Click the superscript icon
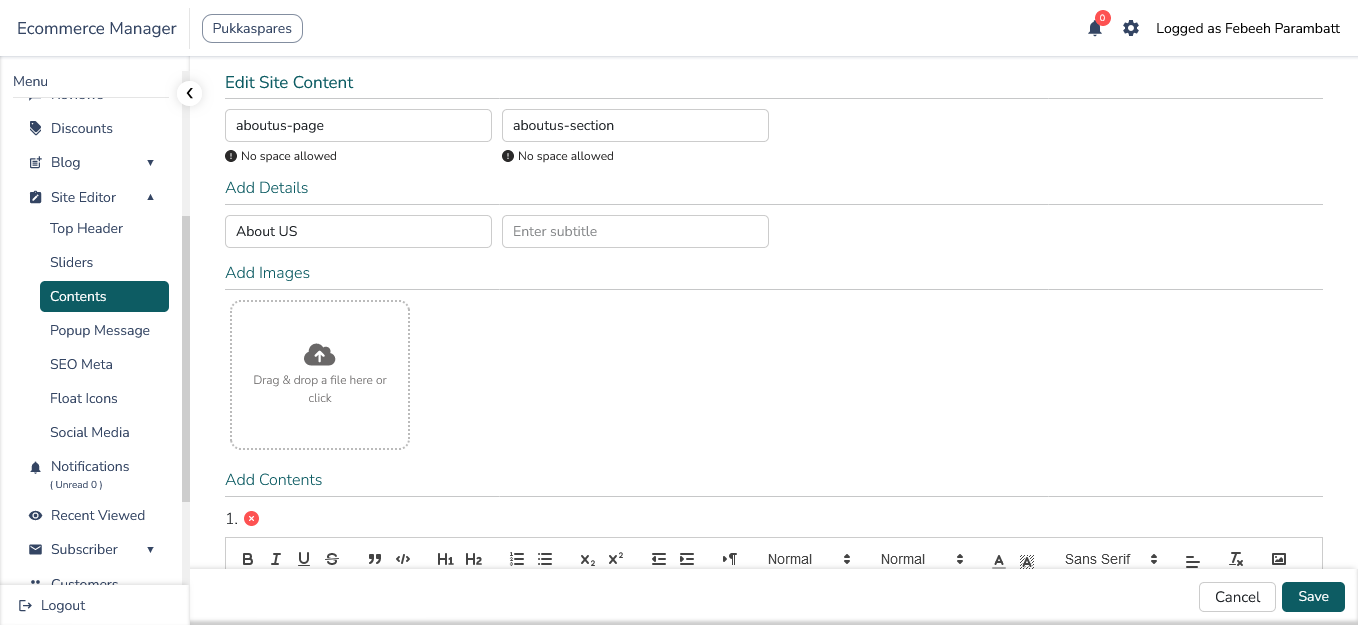 click(x=616, y=559)
